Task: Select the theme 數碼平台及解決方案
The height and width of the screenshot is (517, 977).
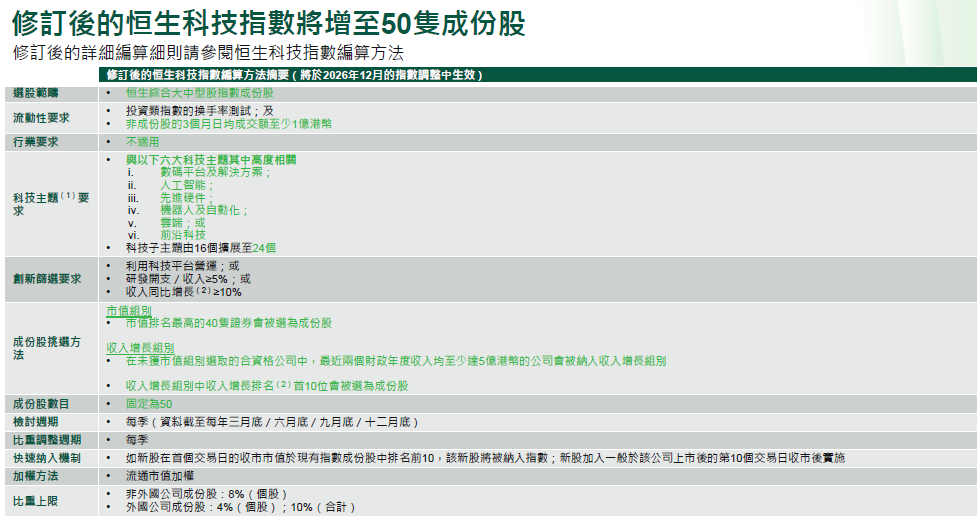Action: (215, 173)
